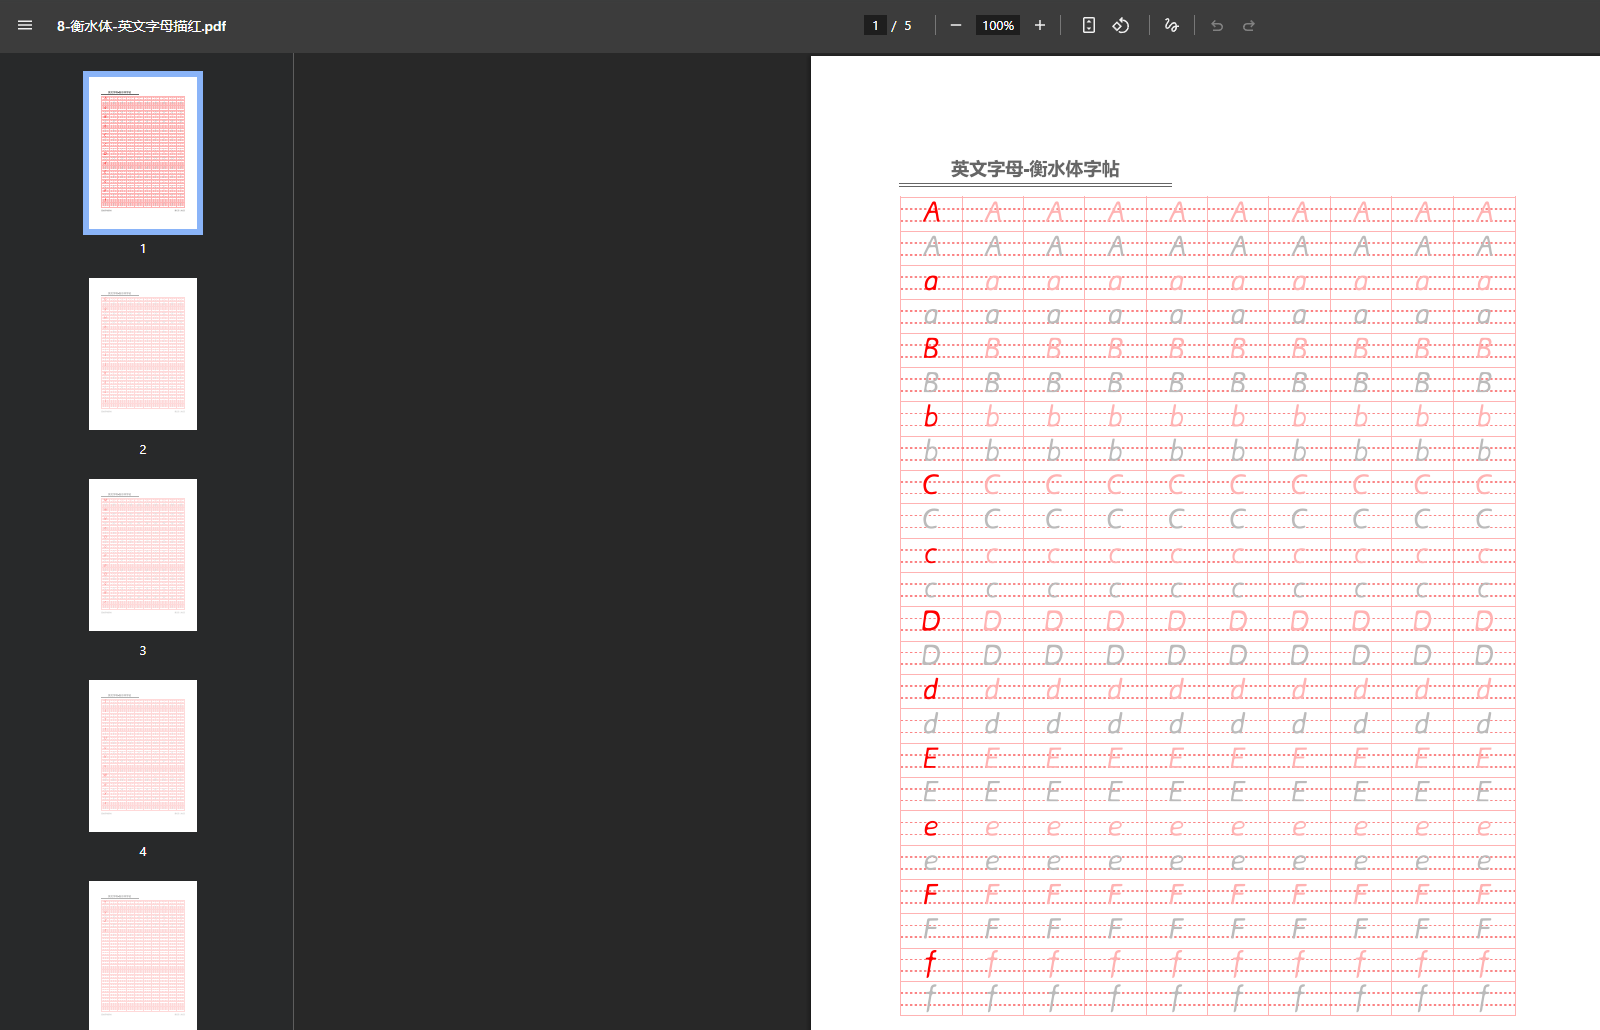Click the document title 英文字母-衡水体字帖
Screen dimensions: 1600x1030
click(1035, 169)
